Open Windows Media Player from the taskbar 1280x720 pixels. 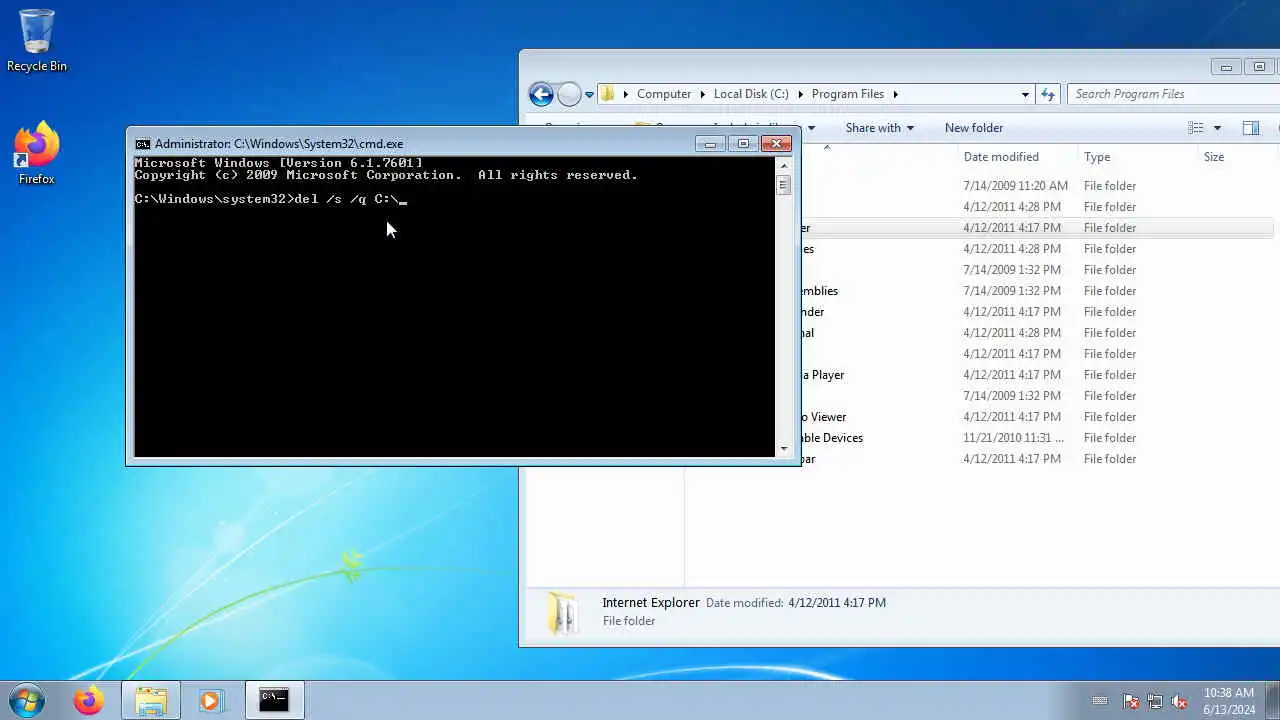[210, 701]
